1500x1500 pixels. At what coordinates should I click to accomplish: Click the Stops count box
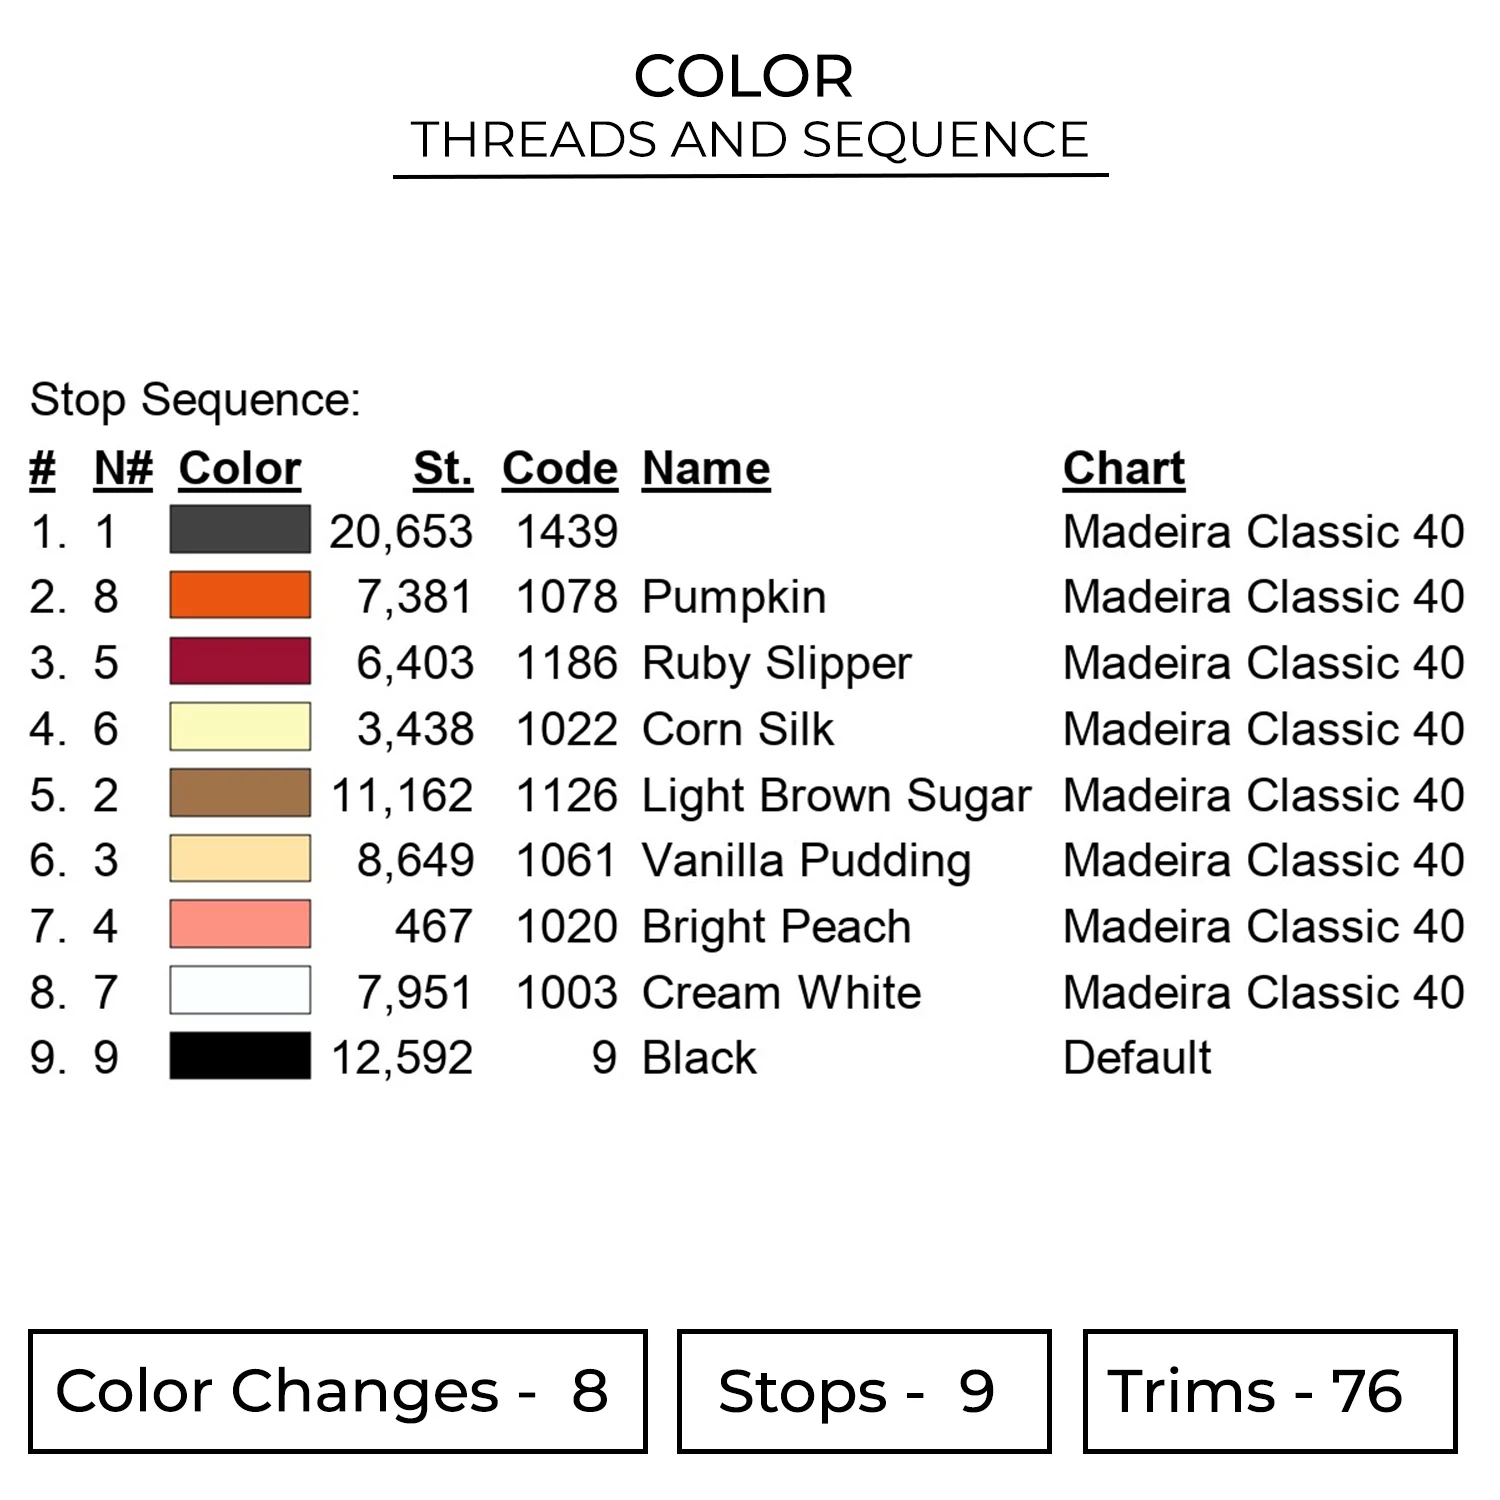[x=863, y=1391]
